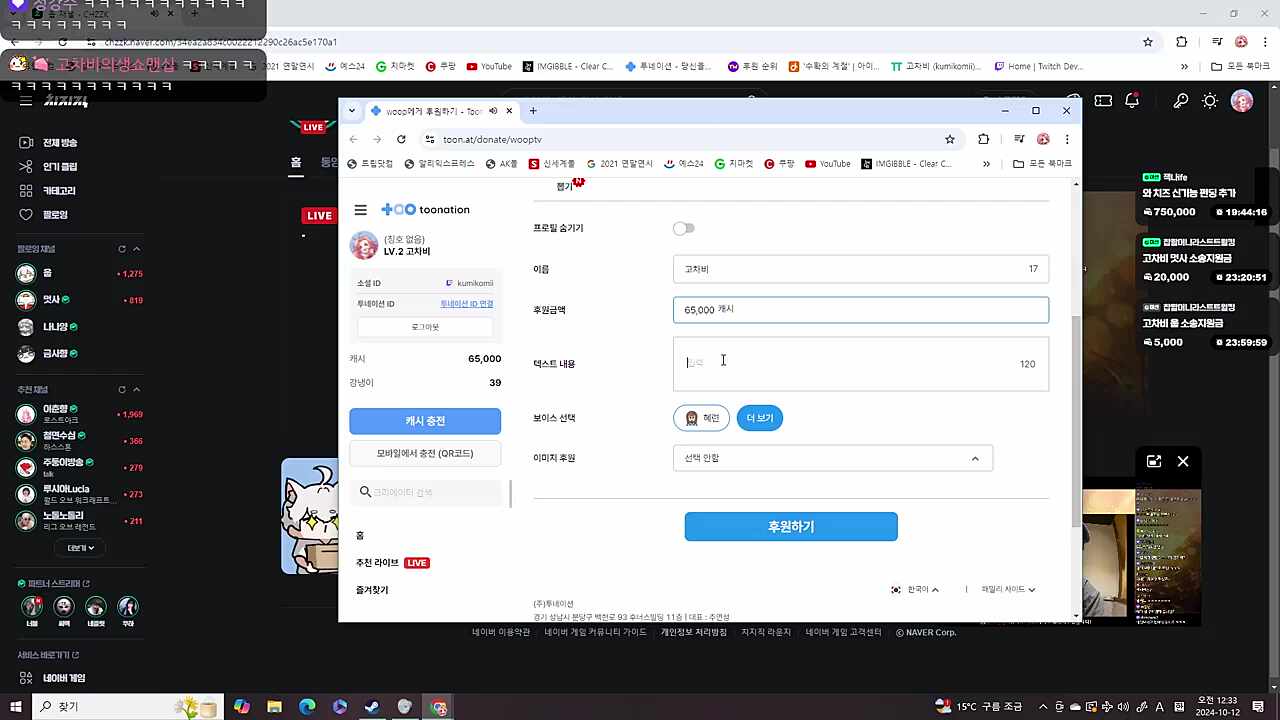This screenshot has height=720, width=1280.
Task: Click the 후원하기 donate button
Action: point(791,527)
